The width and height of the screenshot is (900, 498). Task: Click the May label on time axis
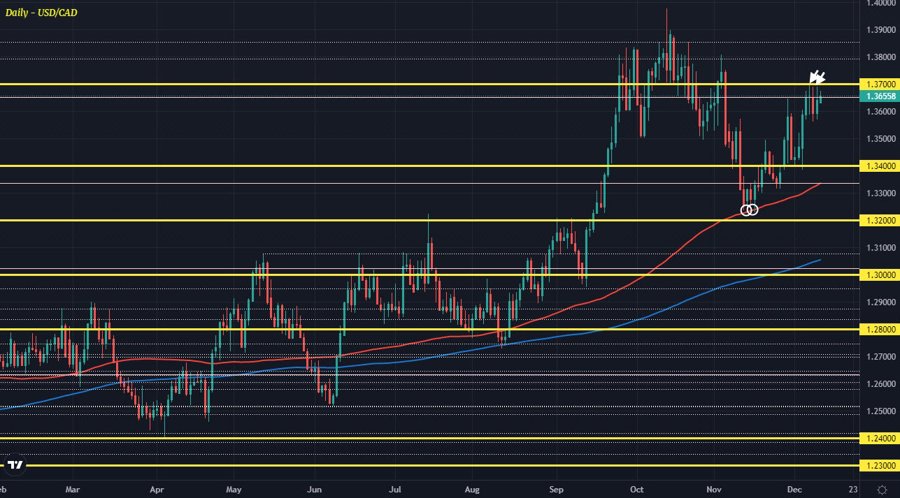[234, 490]
